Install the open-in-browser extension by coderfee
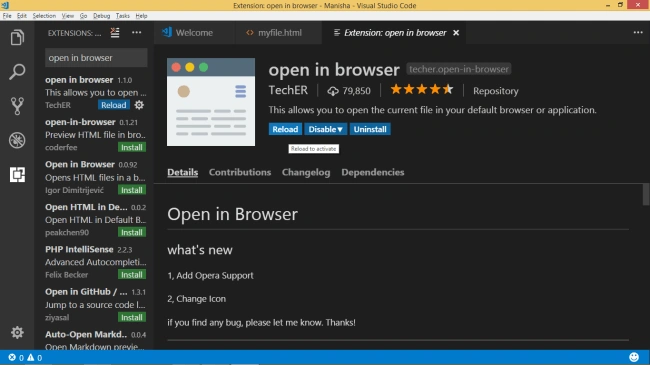Screen dimensions: 650x365 tap(132, 147)
